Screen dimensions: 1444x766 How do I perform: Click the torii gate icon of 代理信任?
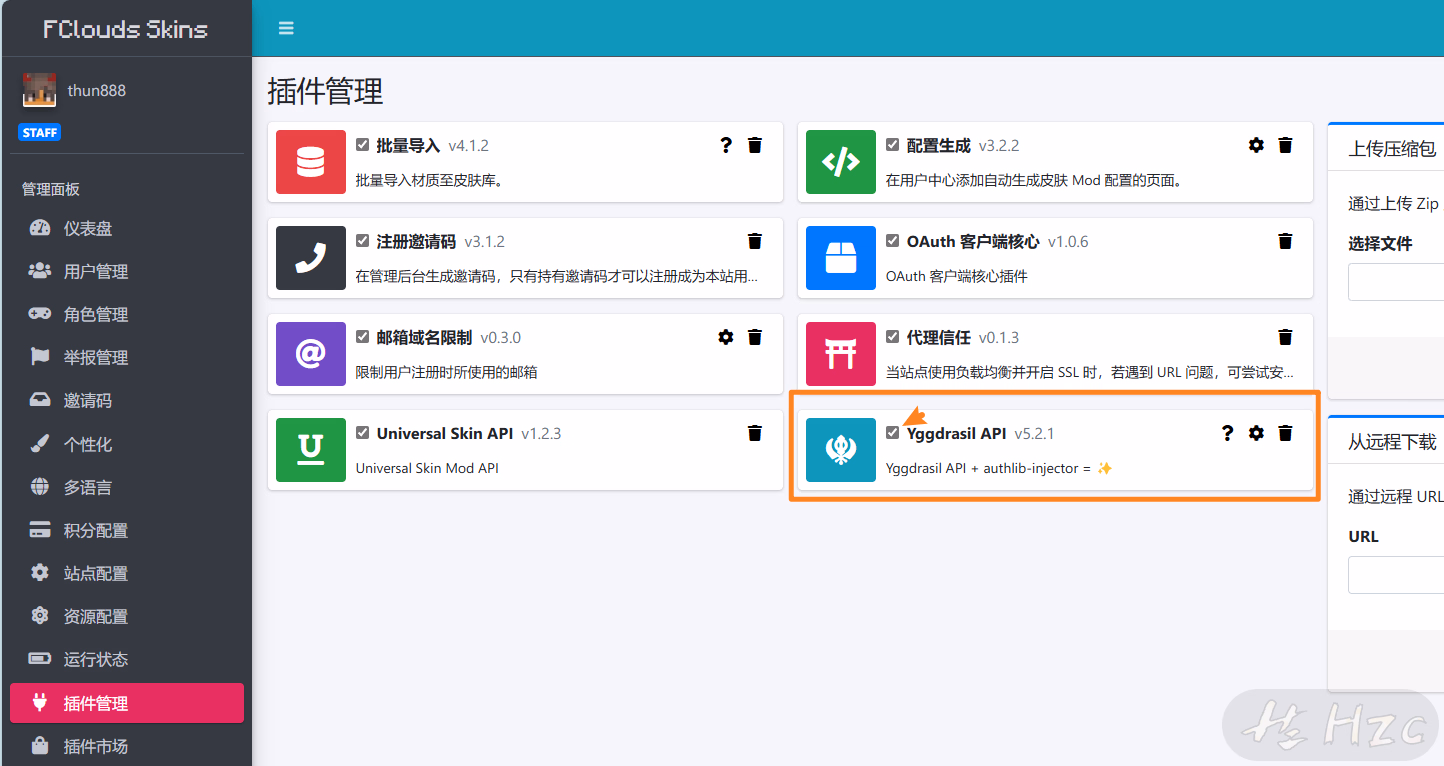pos(841,354)
